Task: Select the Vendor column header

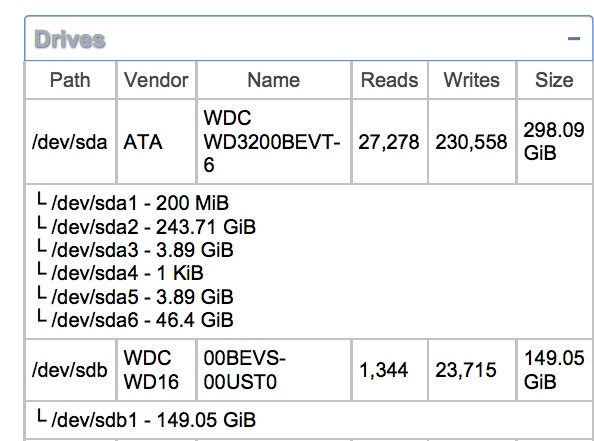Action: pos(156,80)
